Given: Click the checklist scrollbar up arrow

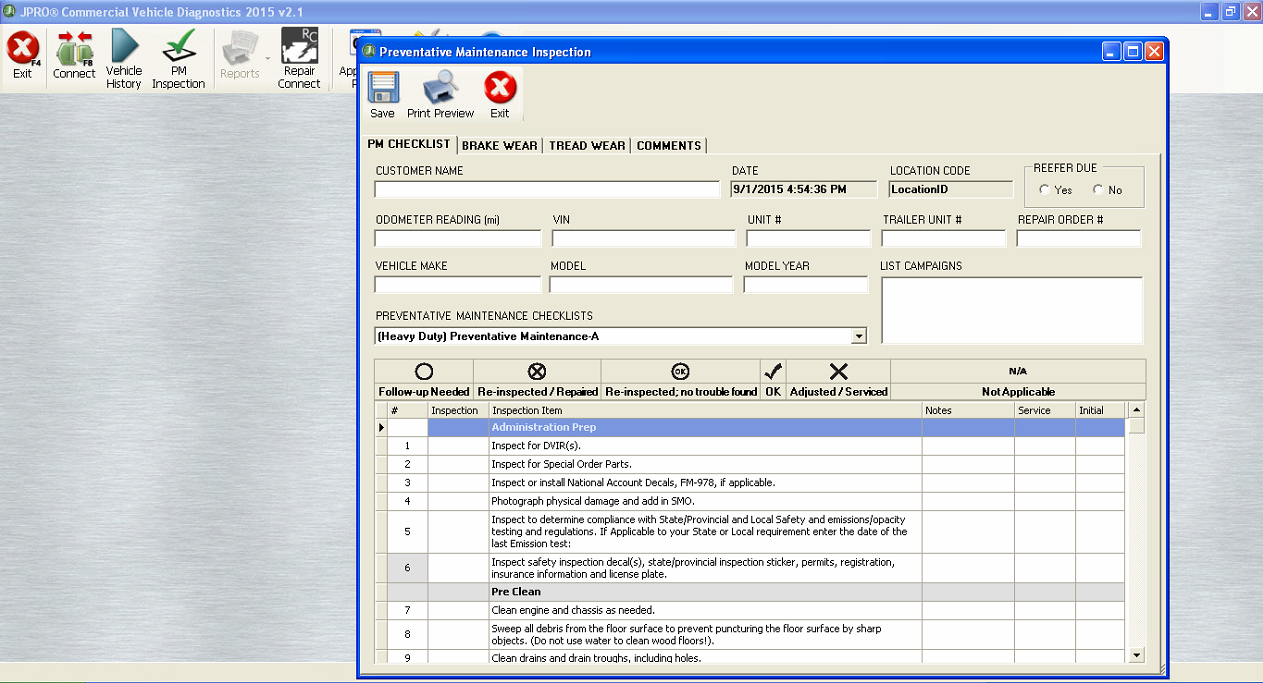Looking at the screenshot, I should [x=1136, y=410].
